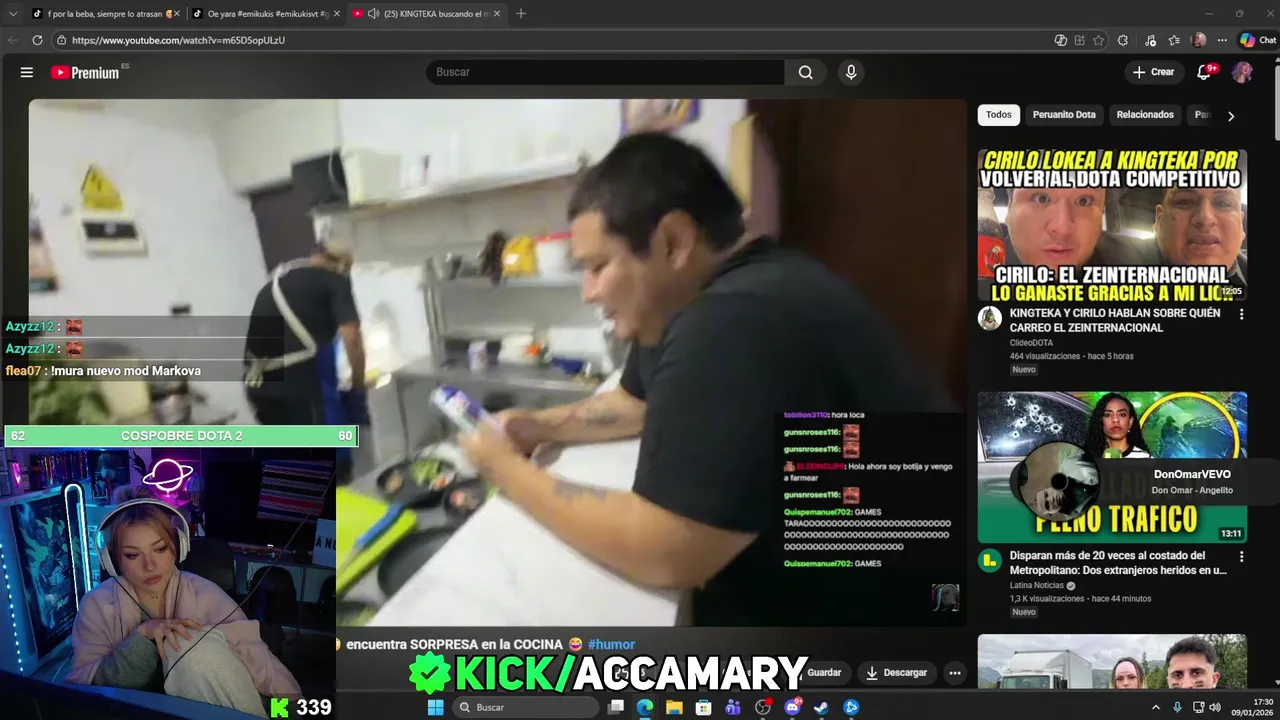Open browser extensions puzzle icon

point(1123,40)
